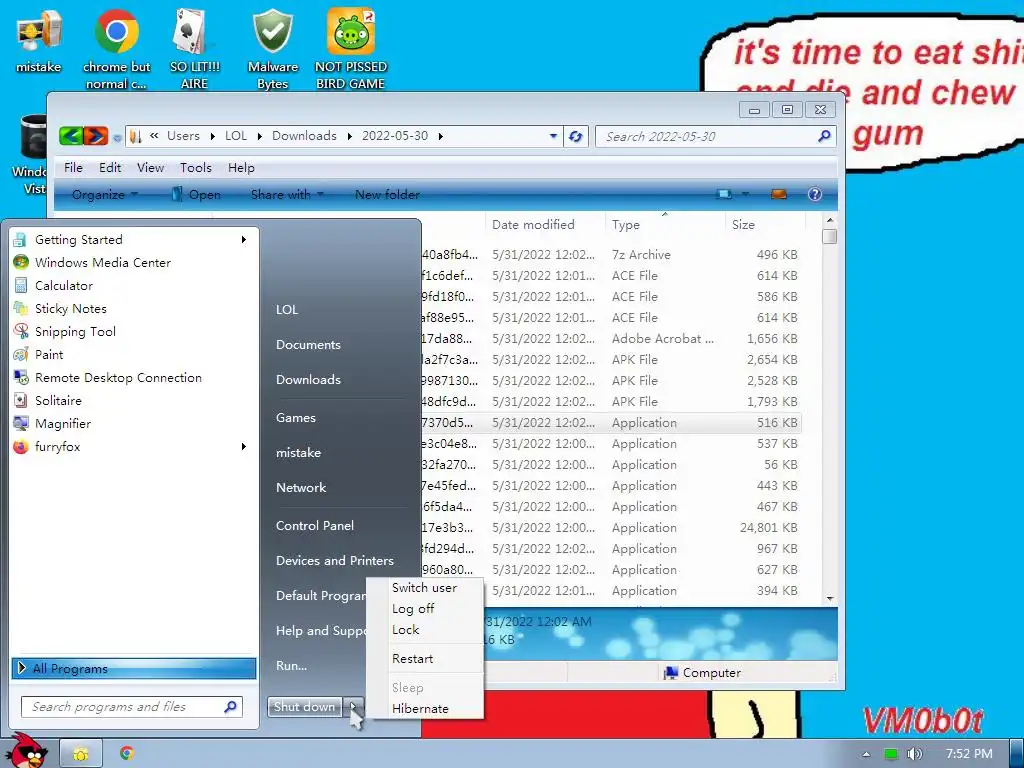Open the Tools menu

tap(195, 167)
